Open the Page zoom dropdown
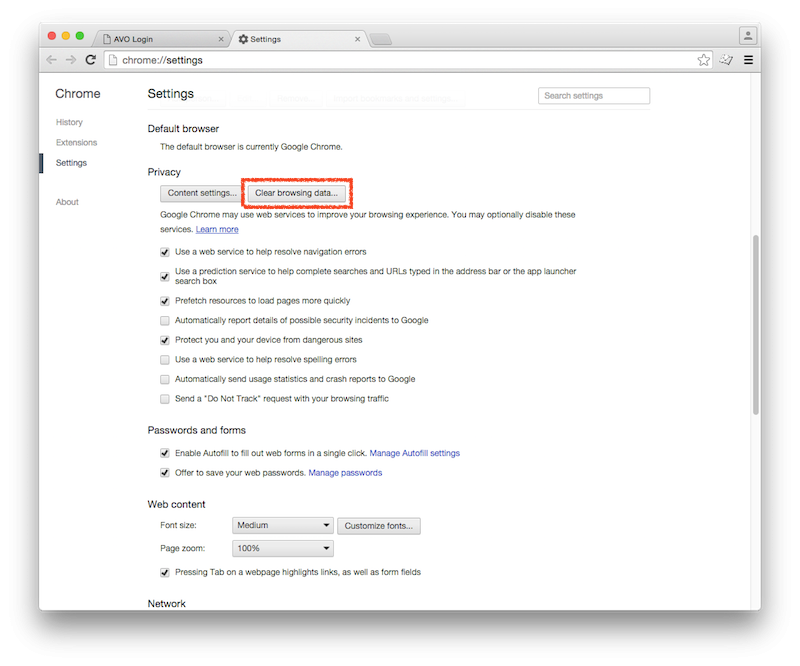 (282, 548)
